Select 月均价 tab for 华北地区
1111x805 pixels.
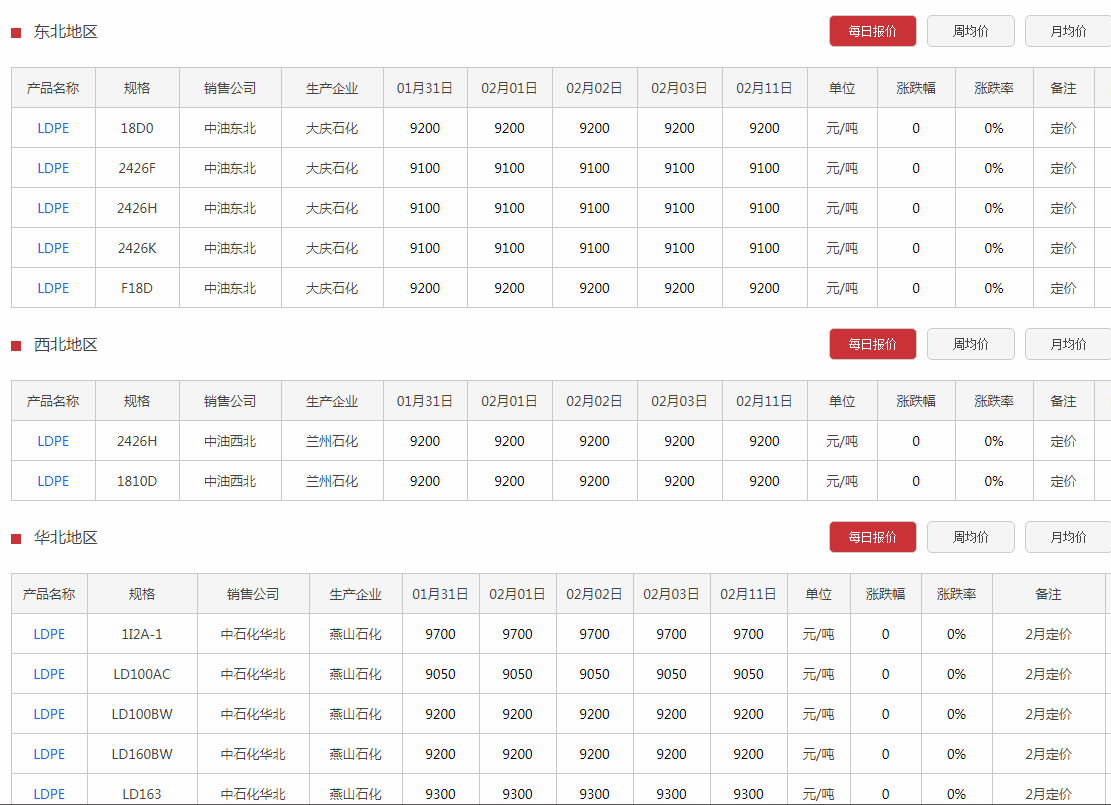click(x=1067, y=537)
